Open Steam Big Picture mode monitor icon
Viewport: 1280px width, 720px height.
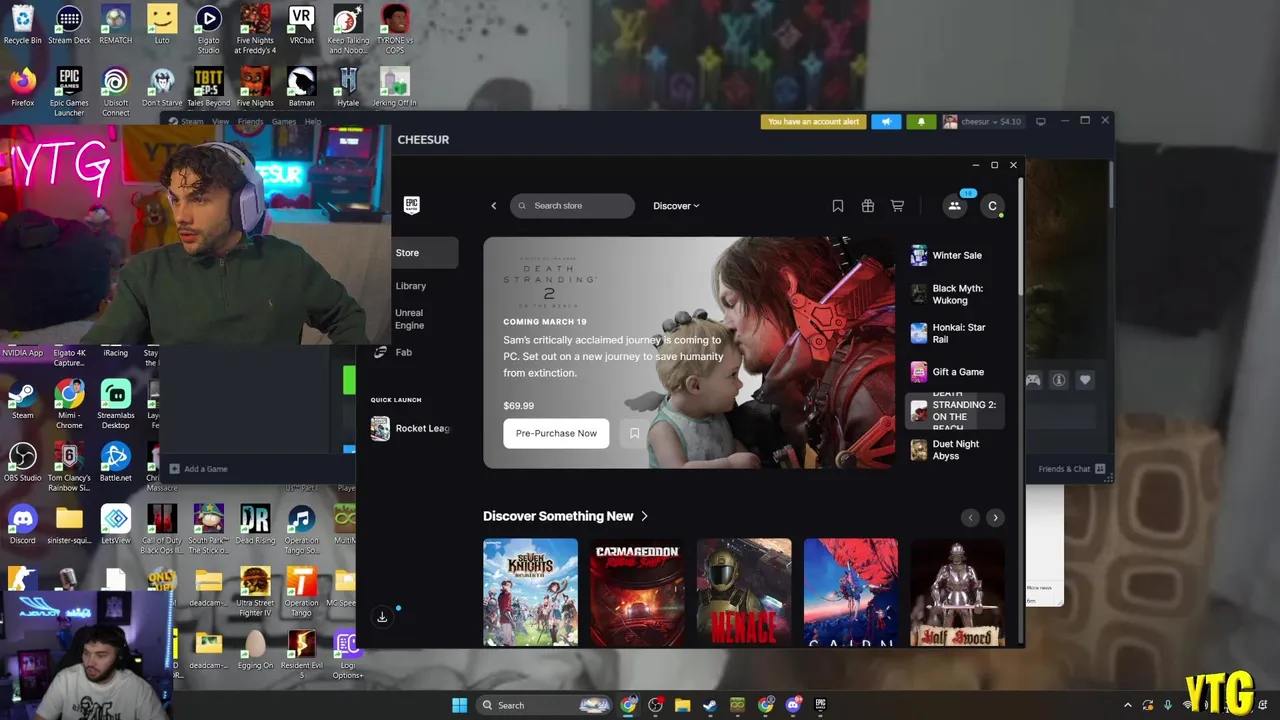(1040, 122)
